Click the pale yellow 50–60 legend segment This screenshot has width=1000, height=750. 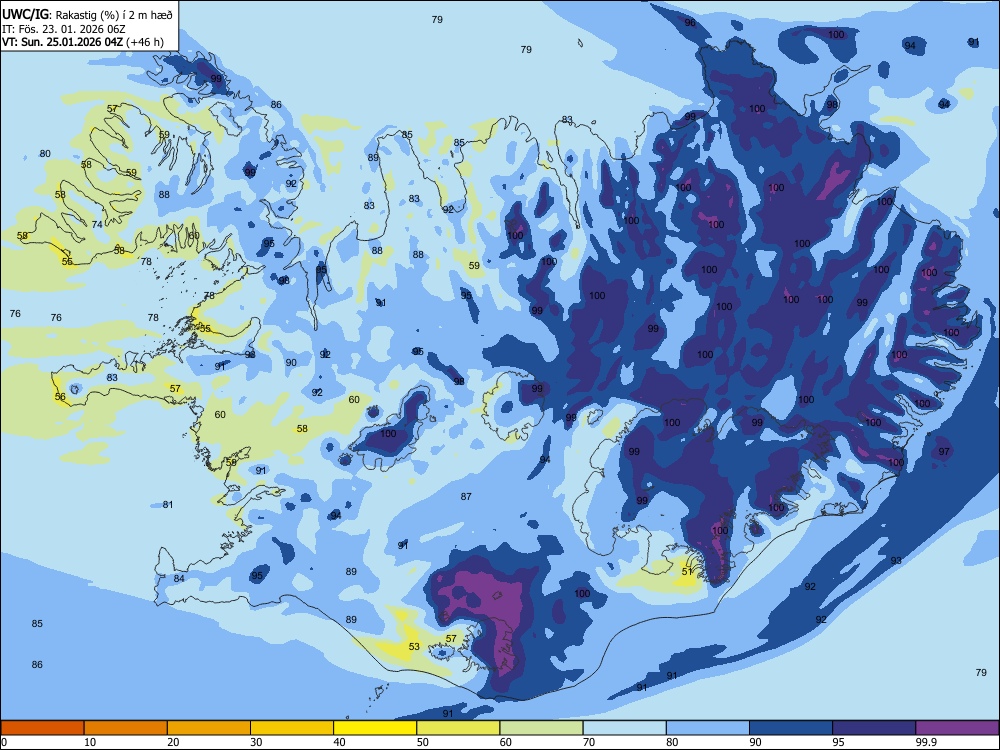click(458, 728)
